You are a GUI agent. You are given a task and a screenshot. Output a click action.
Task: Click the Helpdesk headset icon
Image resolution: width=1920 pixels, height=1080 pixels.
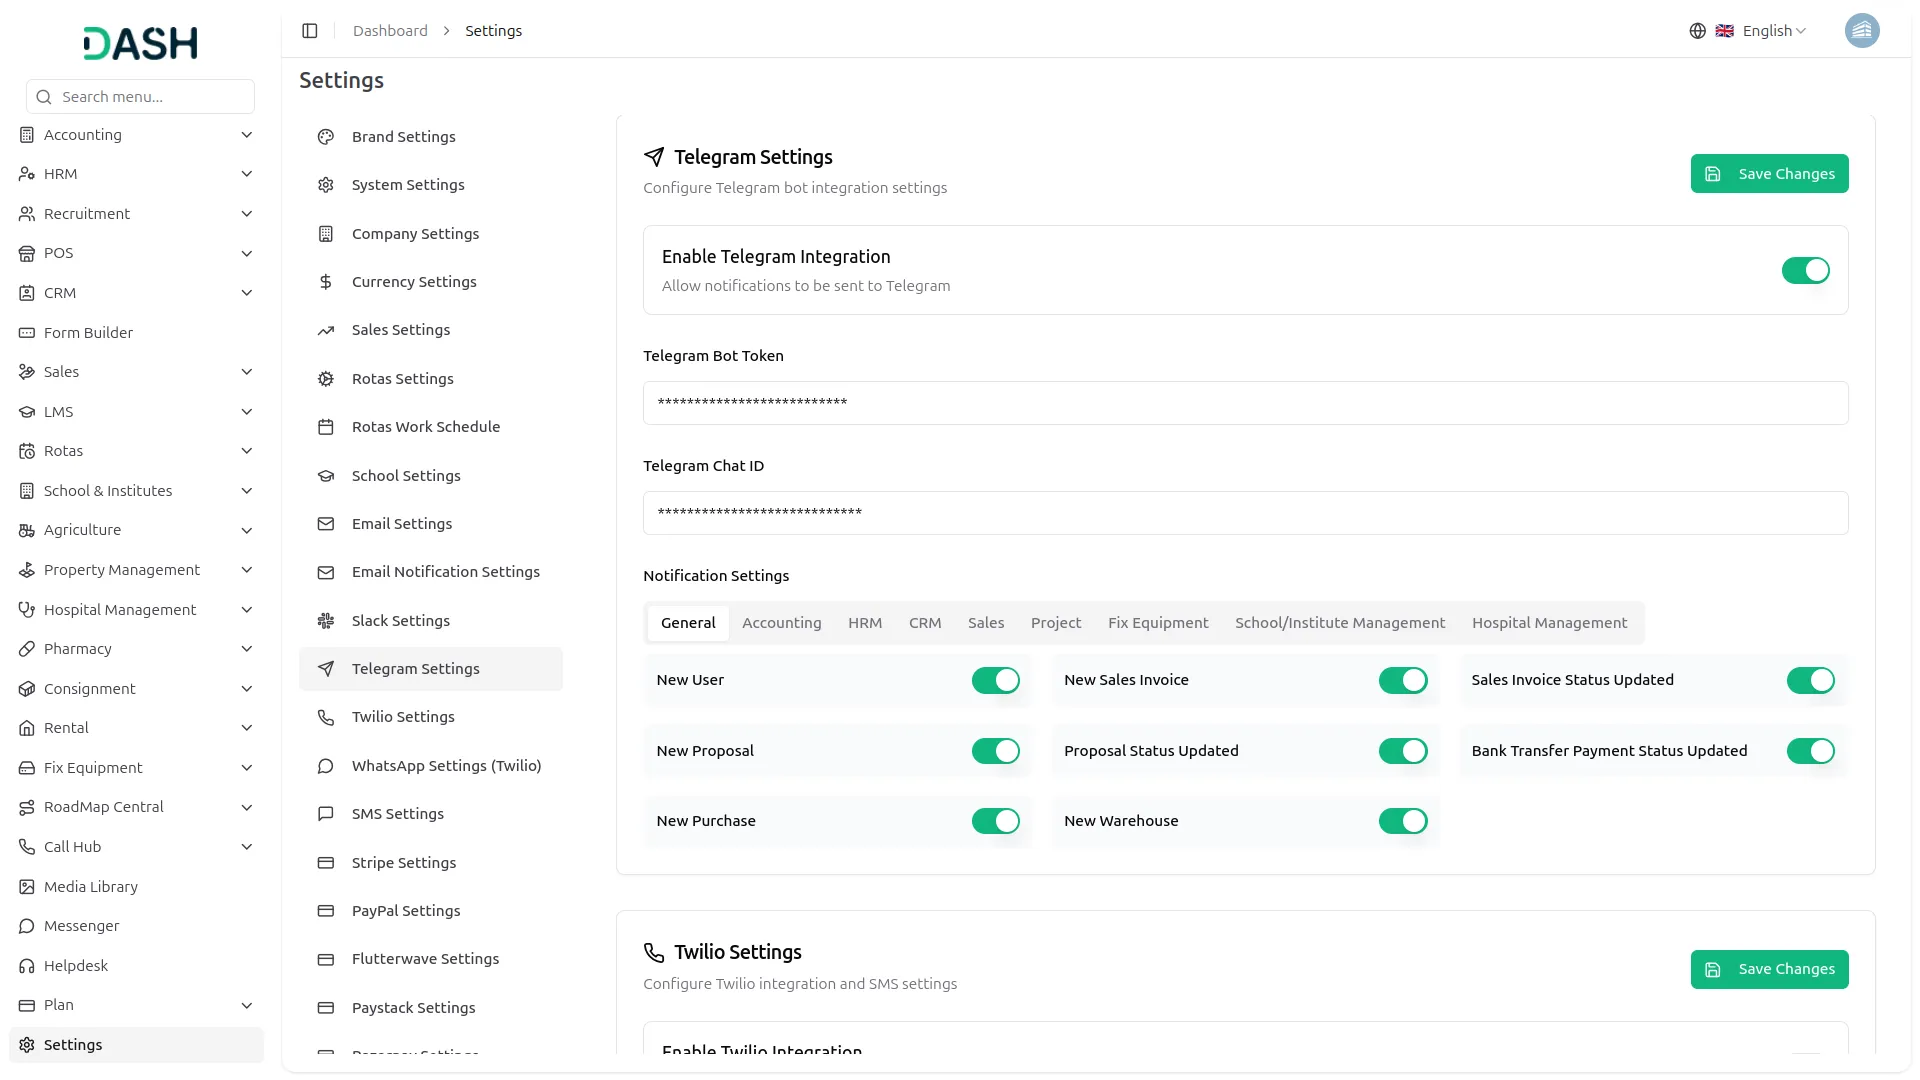(27, 966)
